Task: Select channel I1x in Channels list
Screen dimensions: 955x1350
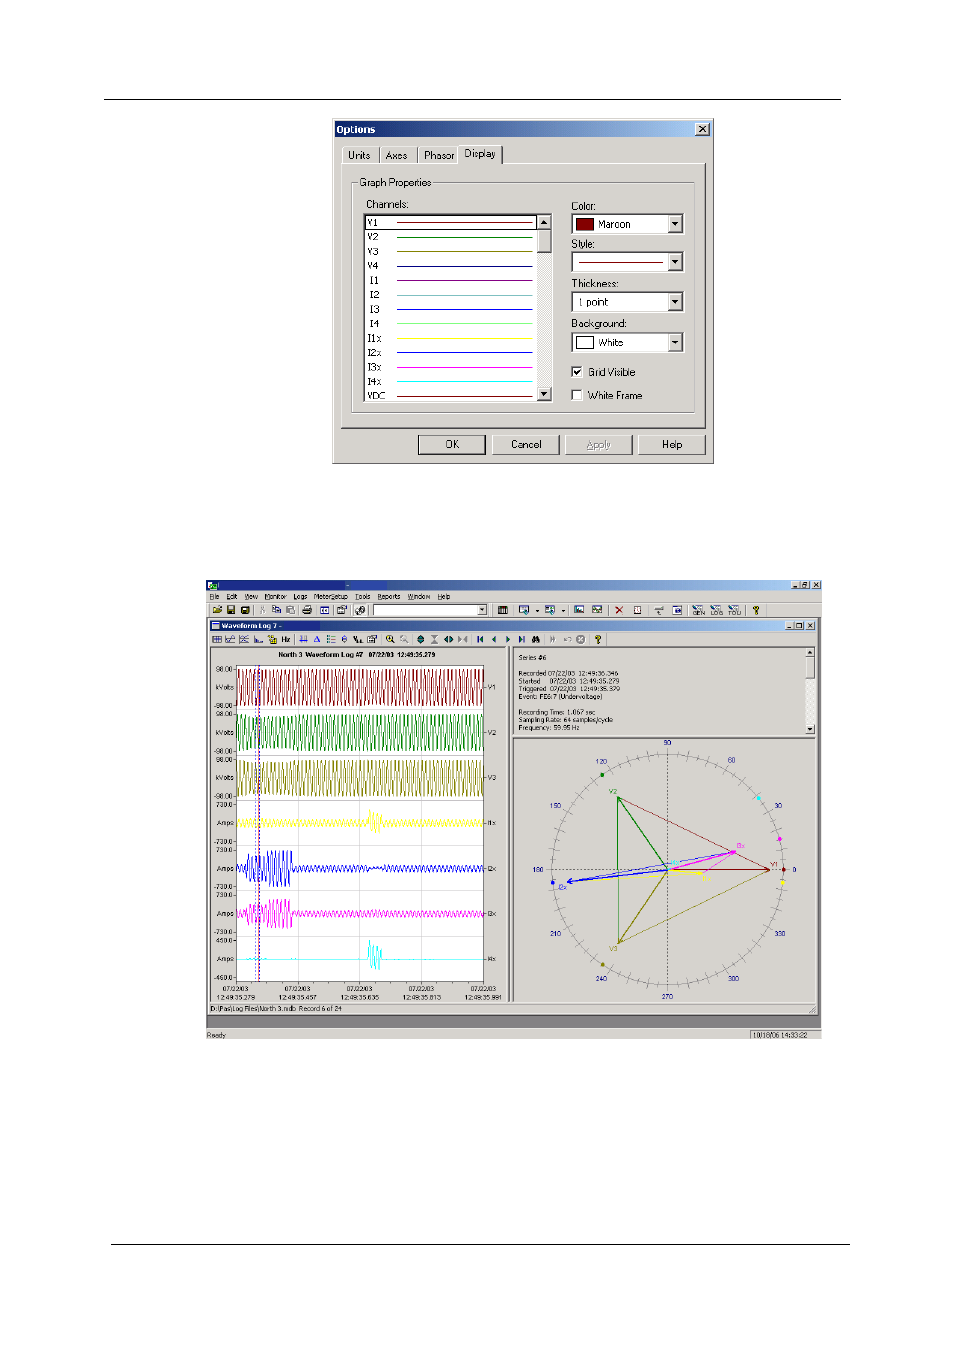Action: click(x=450, y=338)
